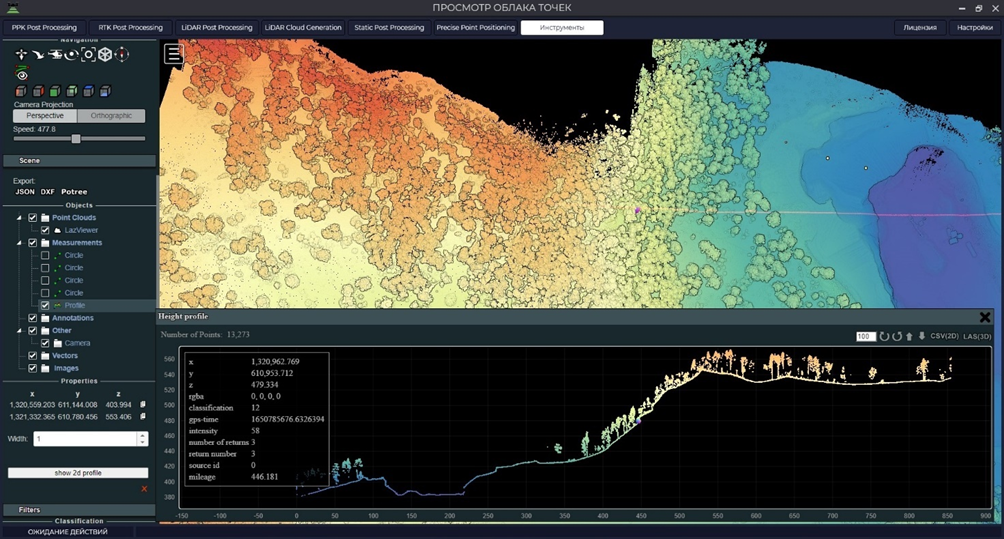Toggle the Annotations checkbox
The height and width of the screenshot is (539, 1004).
pyautogui.click(x=33, y=318)
